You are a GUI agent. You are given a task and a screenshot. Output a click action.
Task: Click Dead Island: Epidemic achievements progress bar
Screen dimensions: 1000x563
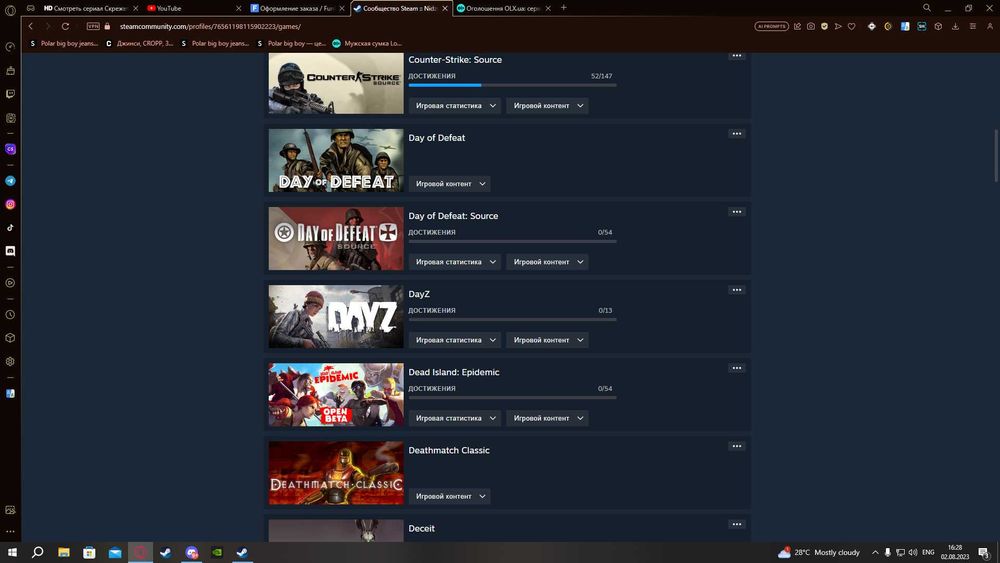(x=512, y=397)
